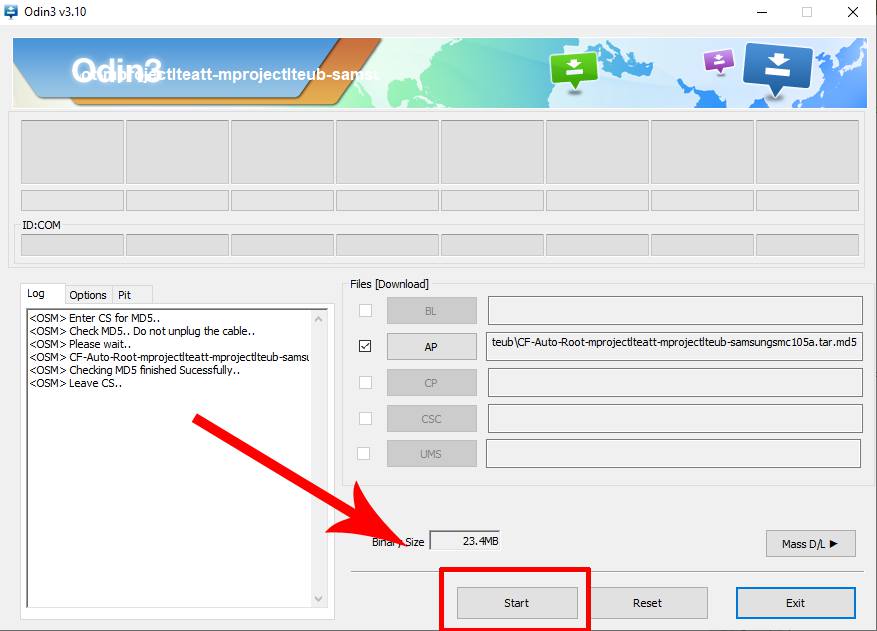Enable the BL file checkbox
Viewport: 877px width, 631px height.
(365, 310)
